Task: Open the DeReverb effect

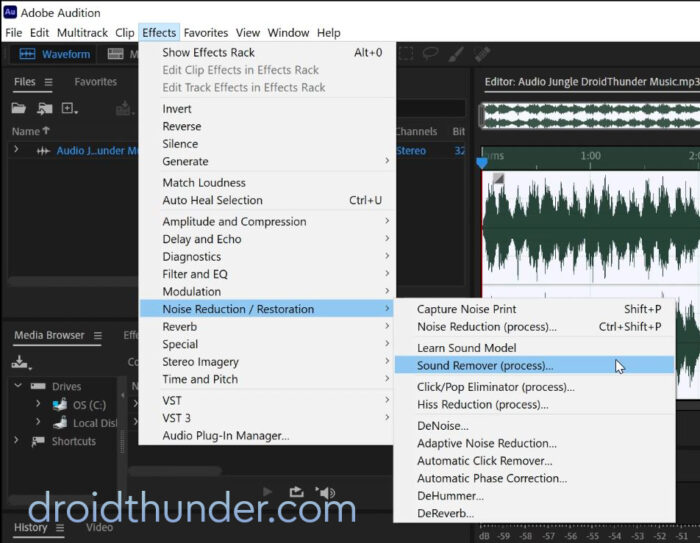Action: pos(534,514)
